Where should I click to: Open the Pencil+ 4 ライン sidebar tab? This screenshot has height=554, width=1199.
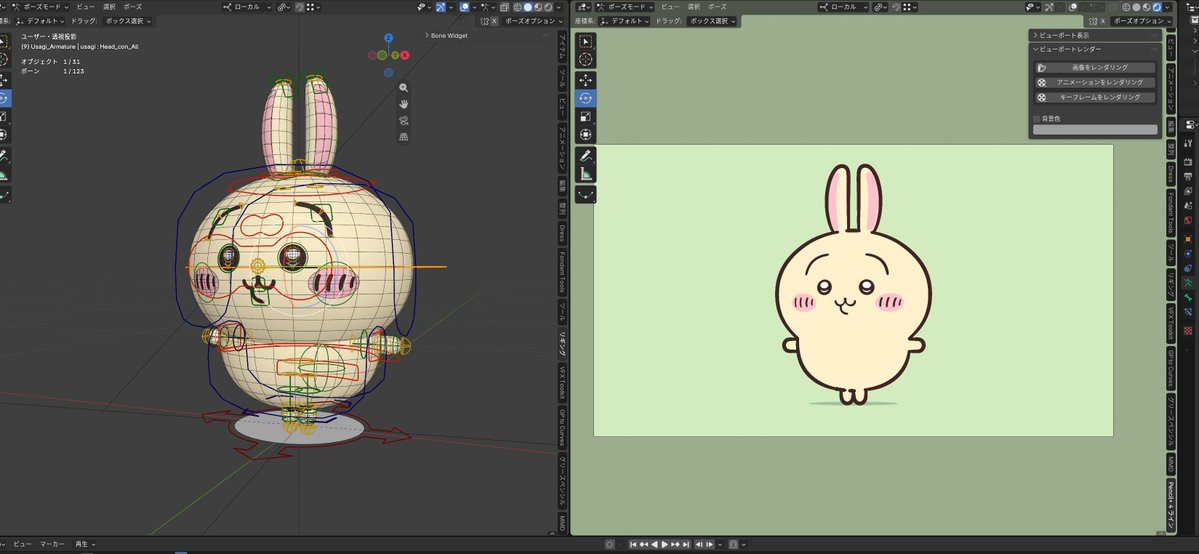click(1170, 504)
